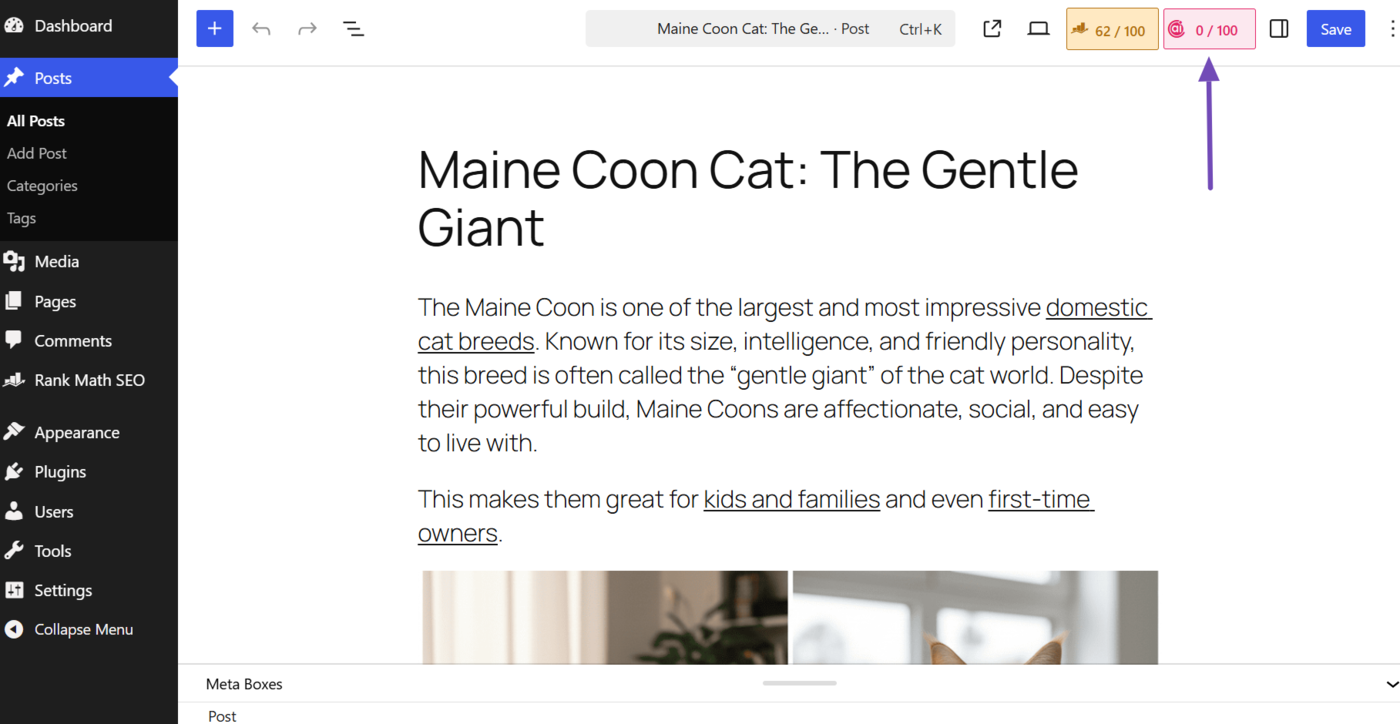Open All Posts submenu item
1400x724 pixels.
point(36,121)
